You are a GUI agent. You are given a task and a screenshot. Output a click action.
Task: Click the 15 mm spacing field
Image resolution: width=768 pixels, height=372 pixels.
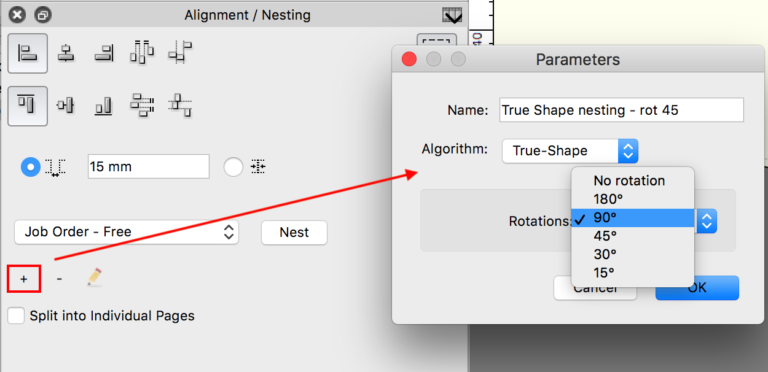click(148, 167)
